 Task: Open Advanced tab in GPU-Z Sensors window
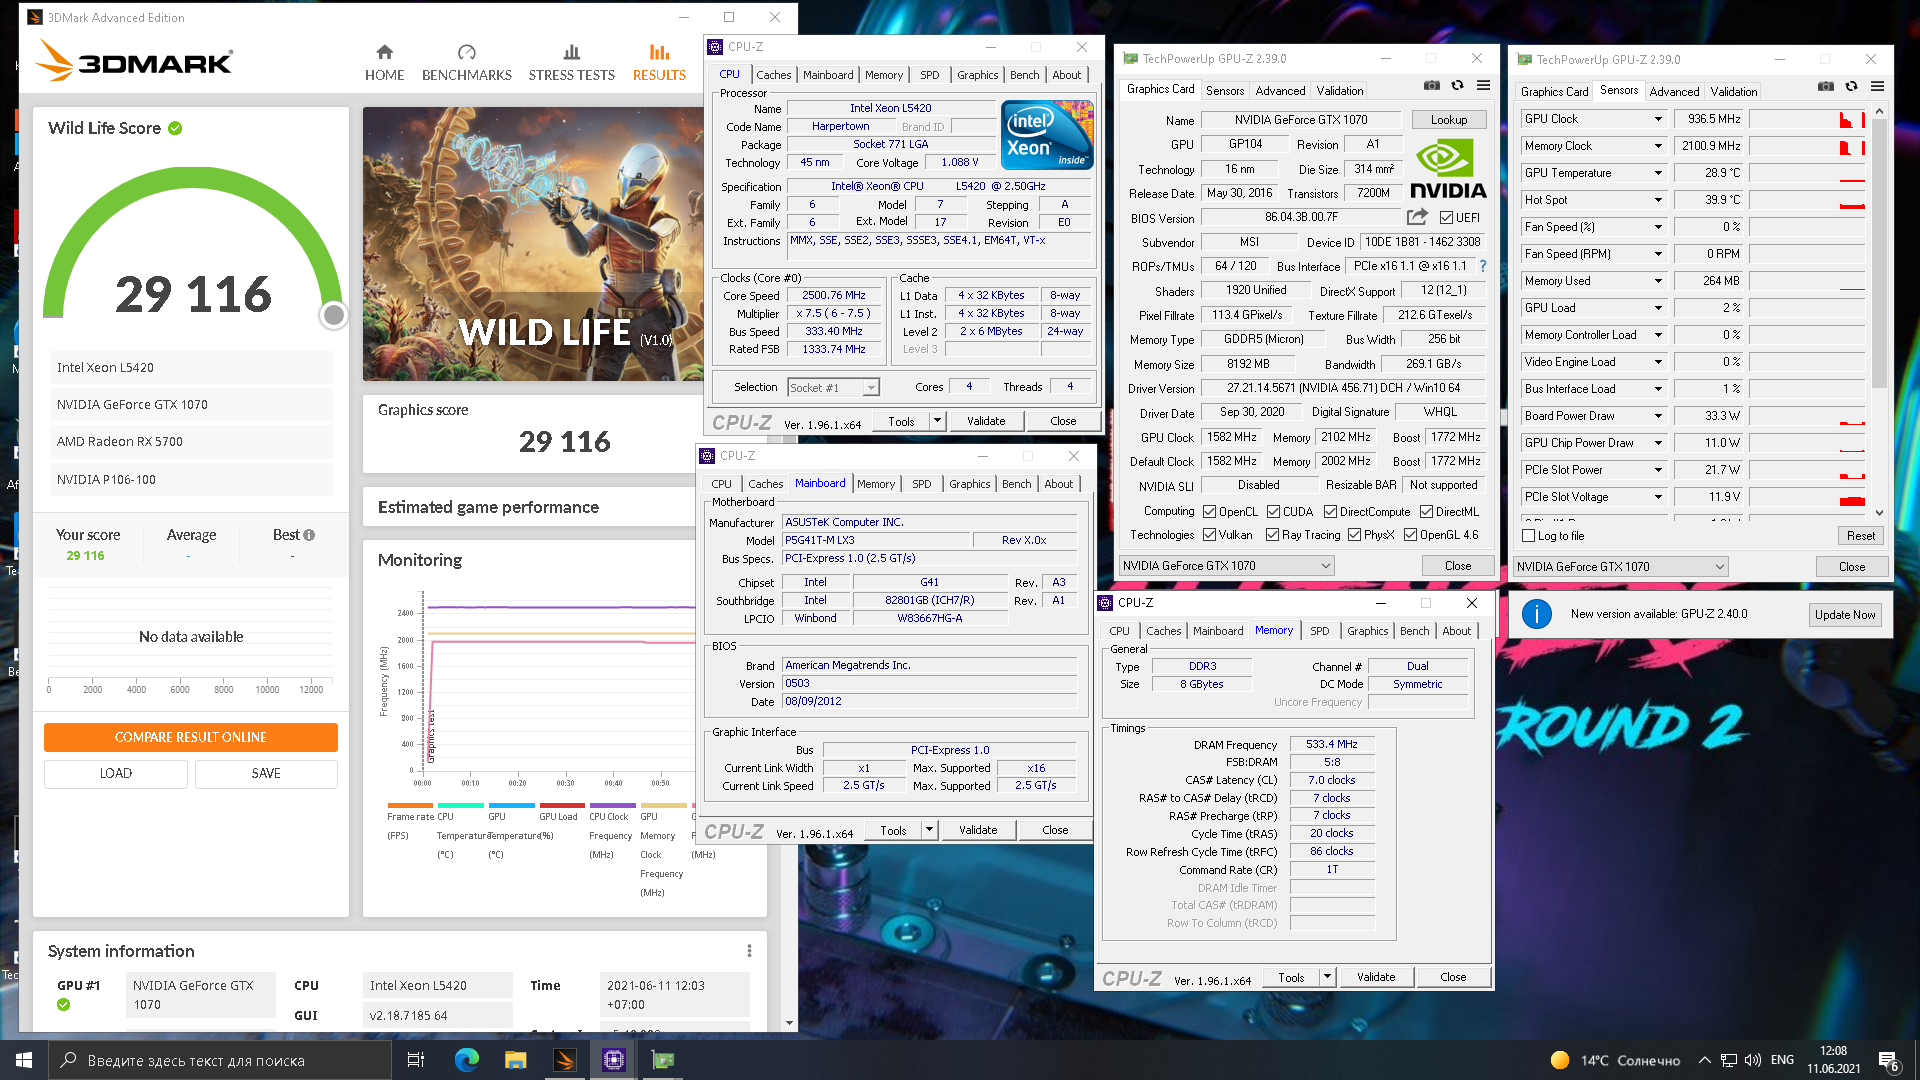(1674, 92)
